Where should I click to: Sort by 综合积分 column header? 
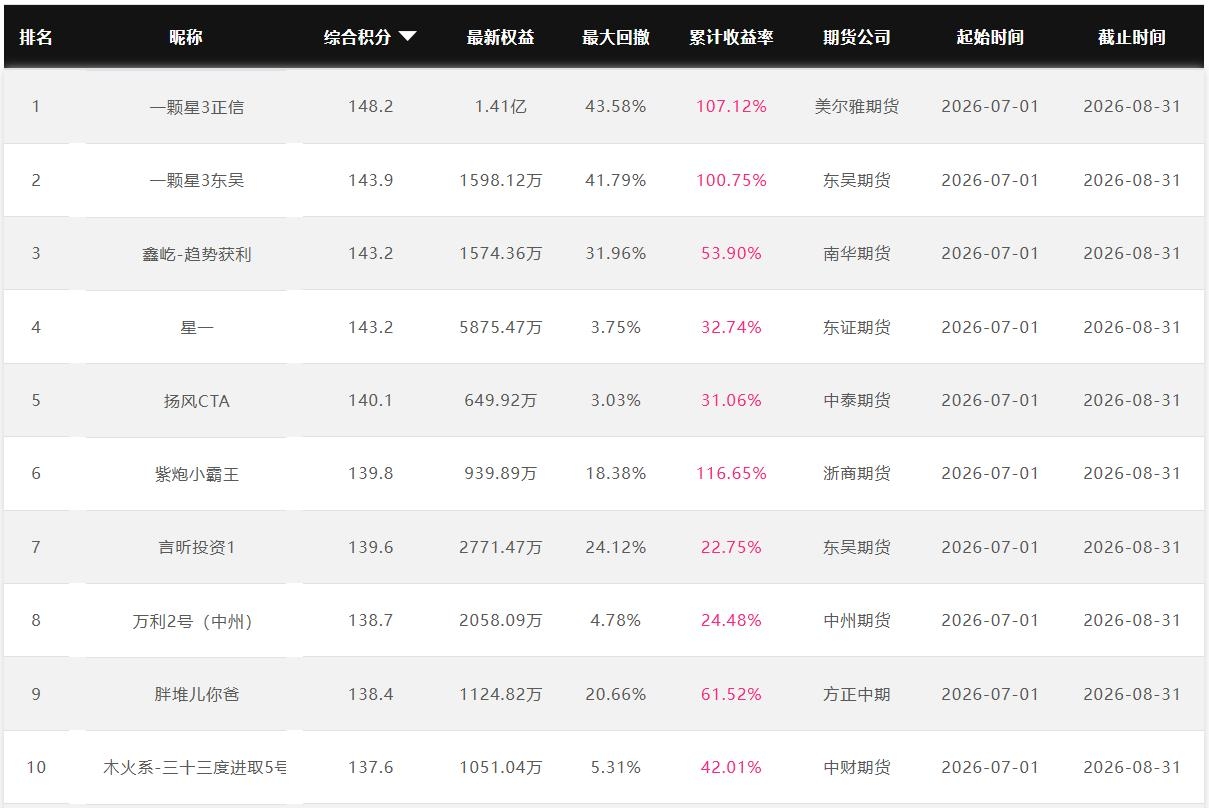(x=357, y=37)
